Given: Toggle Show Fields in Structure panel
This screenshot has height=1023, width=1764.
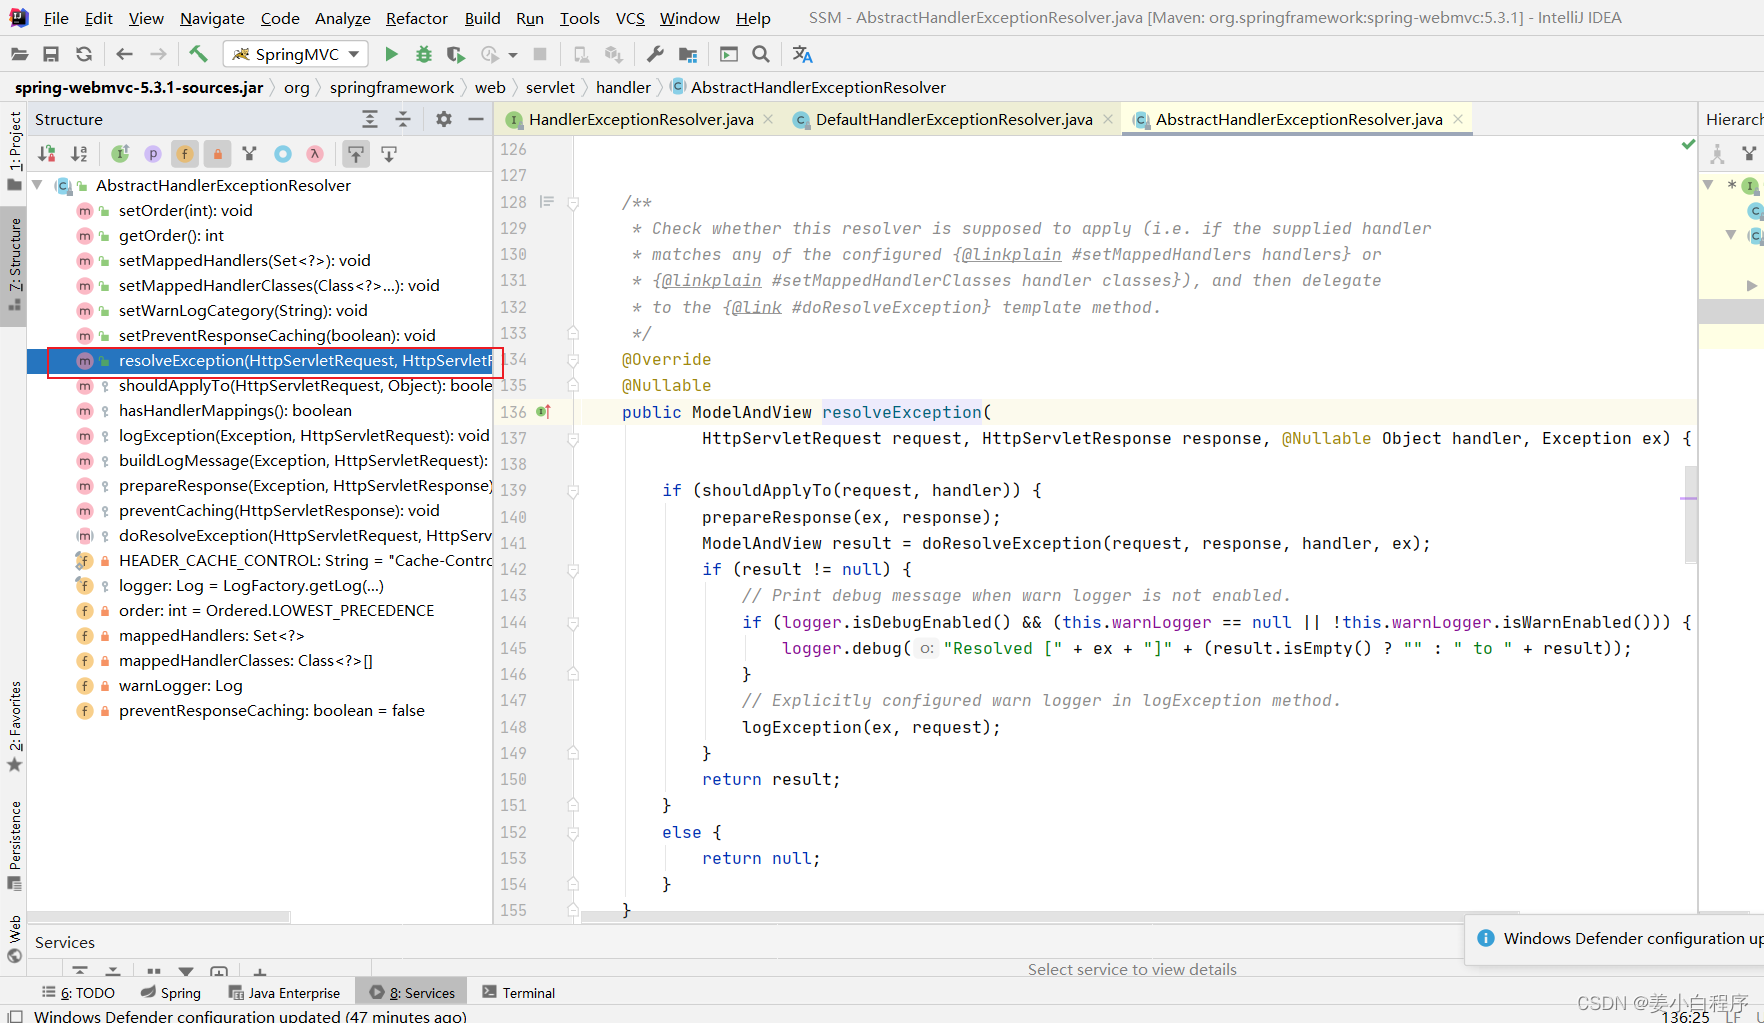Looking at the screenshot, I should (x=184, y=154).
